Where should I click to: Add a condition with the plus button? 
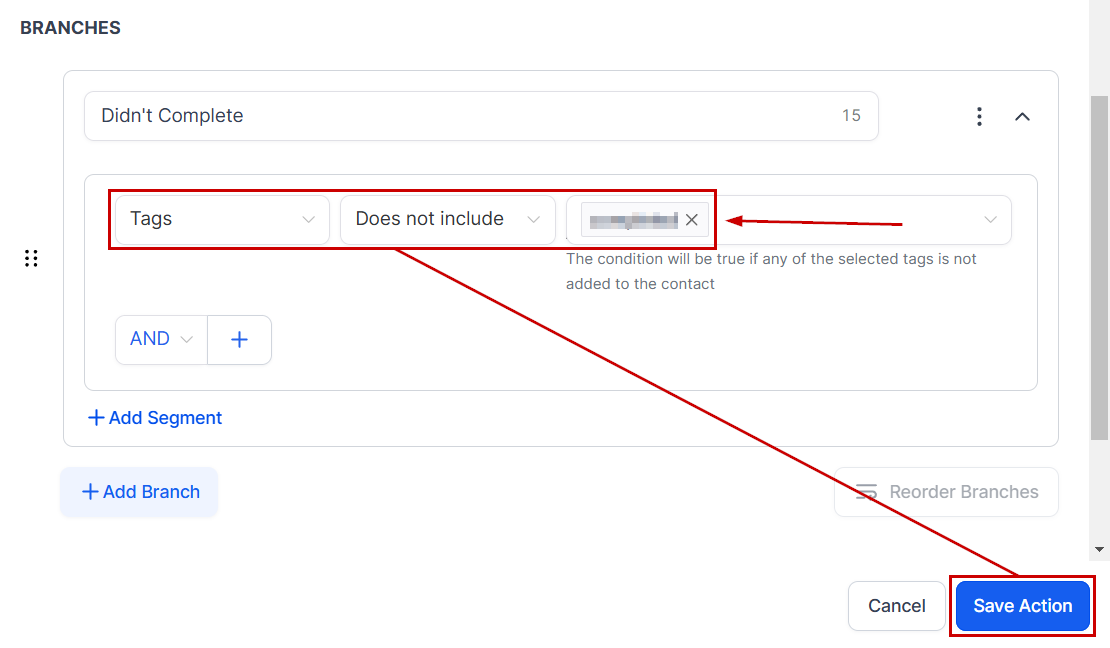pyautogui.click(x=239, y=340)
